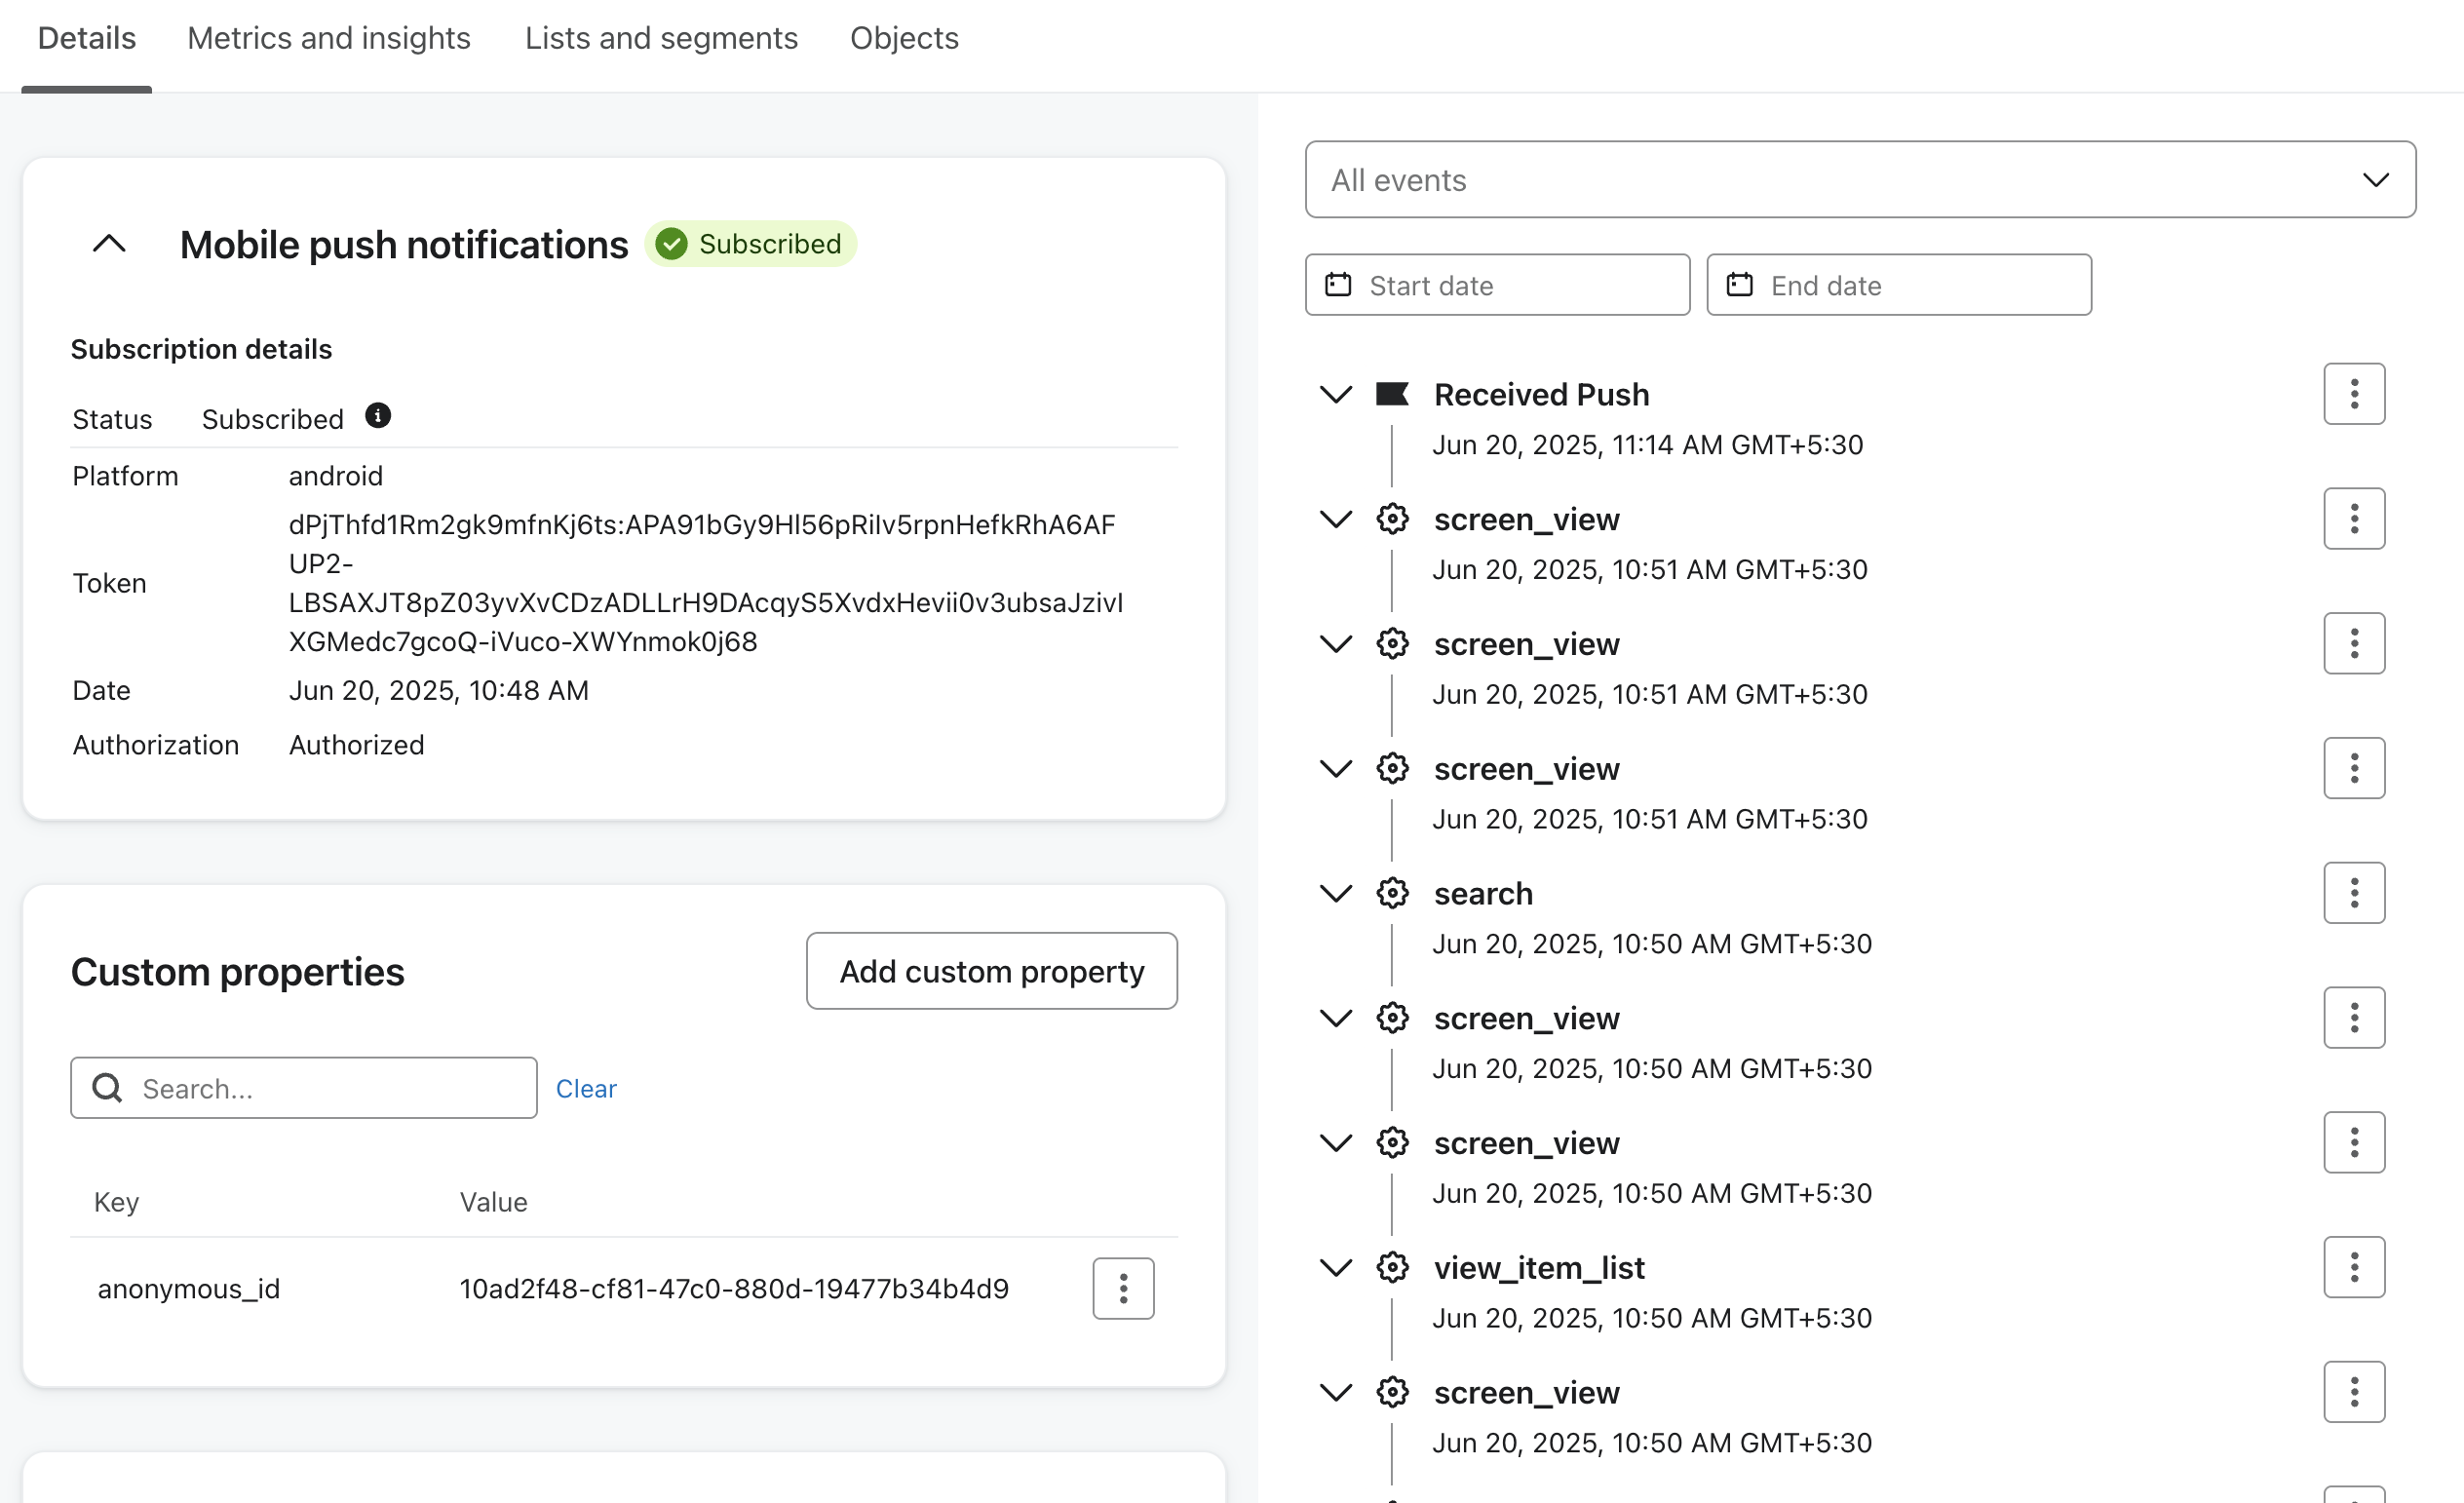Click the subscription date Jun 20, 2025, 10:48 AM
Screen dimensions: 2464x1503
439,691
